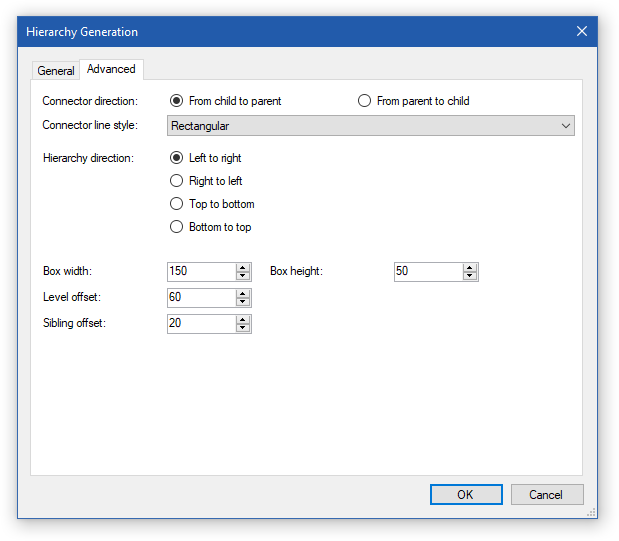Choose Right to left hierarchy direction
The height and width of the screenshot is (541, 619).
pos(206,181)
